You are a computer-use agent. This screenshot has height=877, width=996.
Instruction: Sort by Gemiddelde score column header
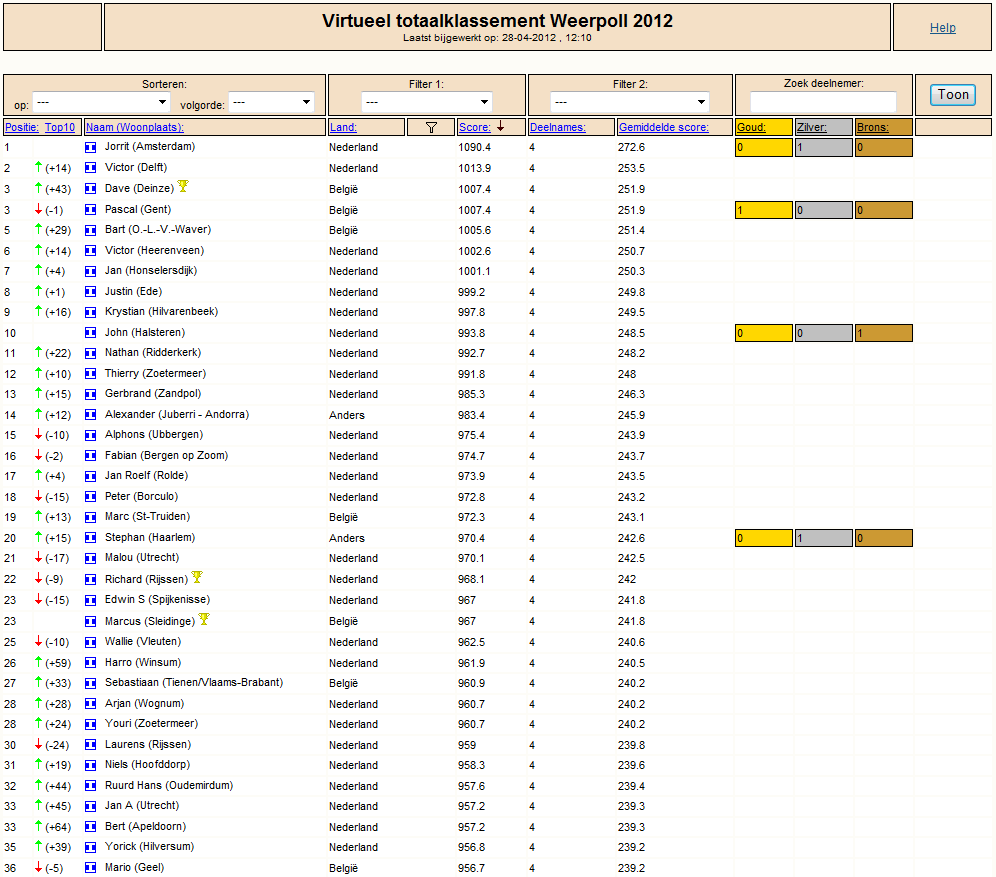click(x=664, y=128)
